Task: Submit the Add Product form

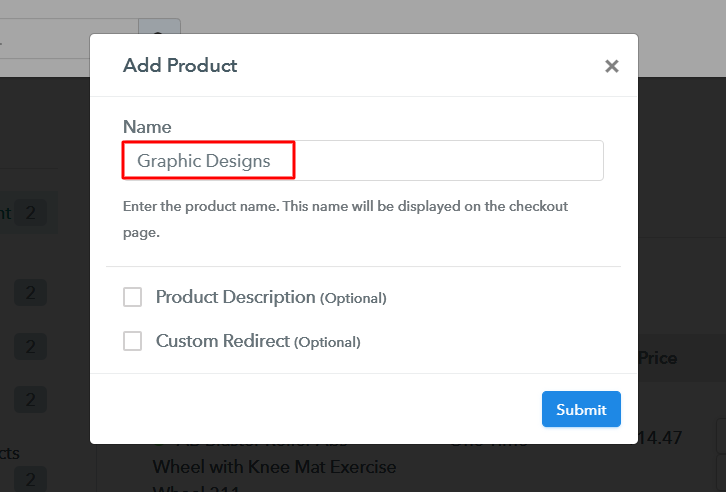Action: click(x=581, y=409)
